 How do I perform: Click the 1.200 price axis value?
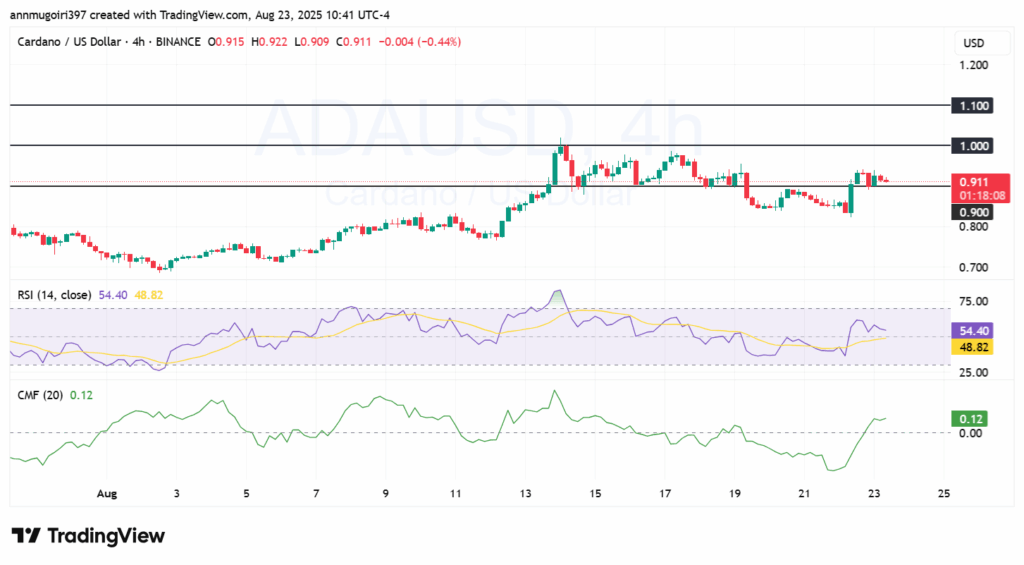973,65
